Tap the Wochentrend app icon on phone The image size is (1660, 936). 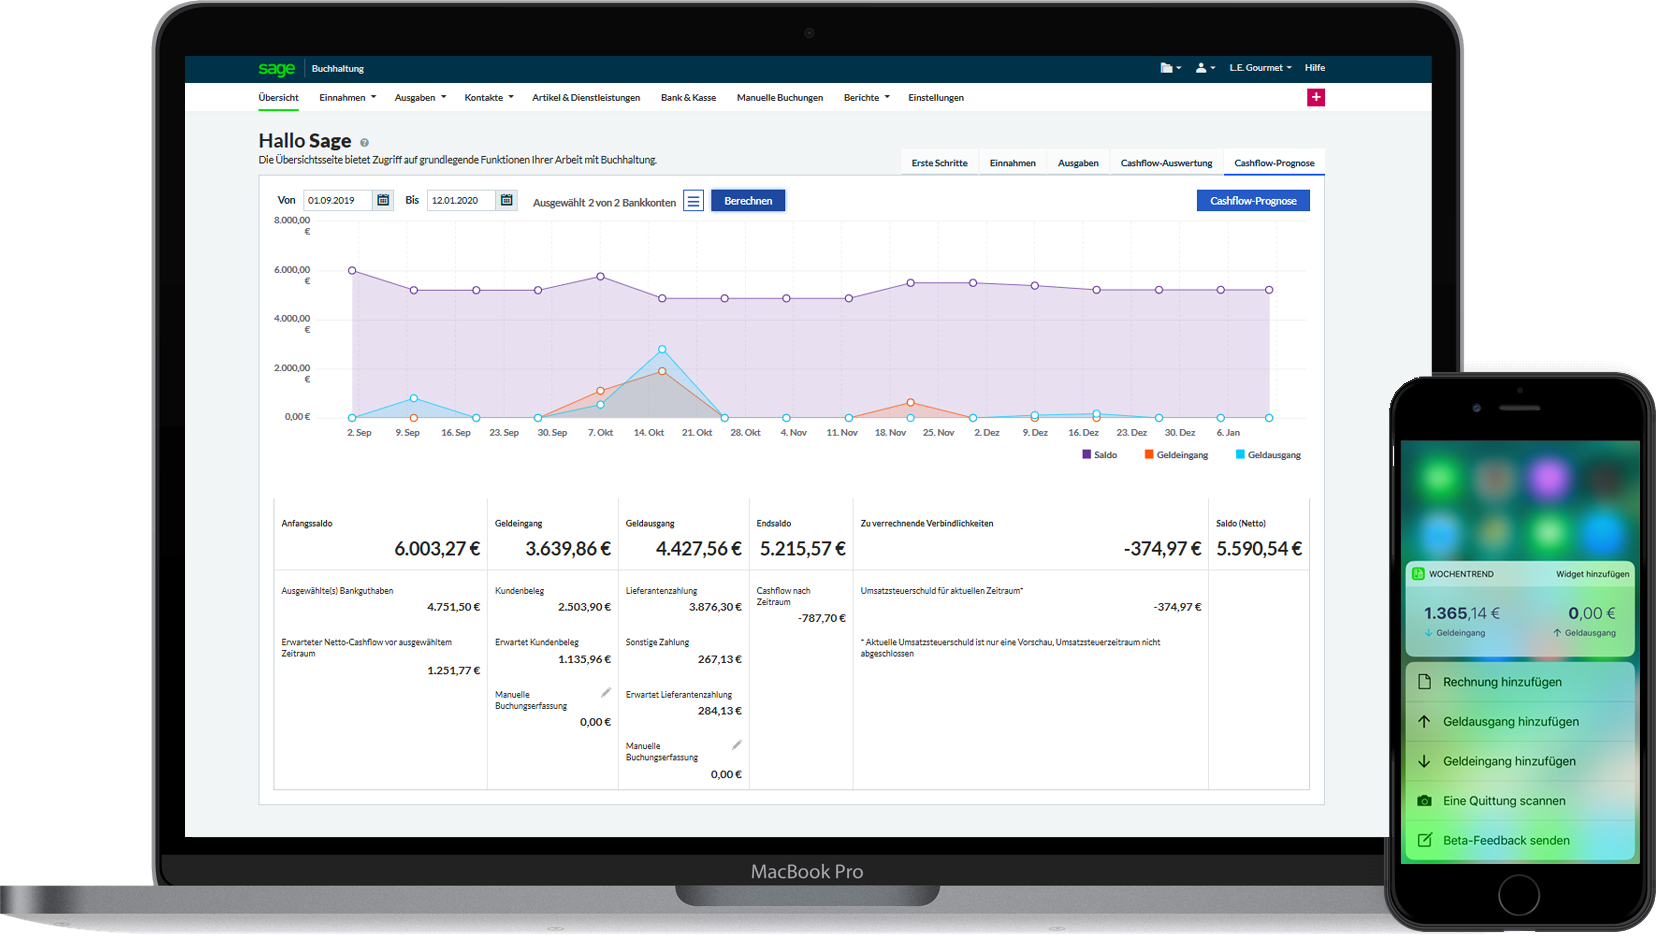tap(1418, 574)
